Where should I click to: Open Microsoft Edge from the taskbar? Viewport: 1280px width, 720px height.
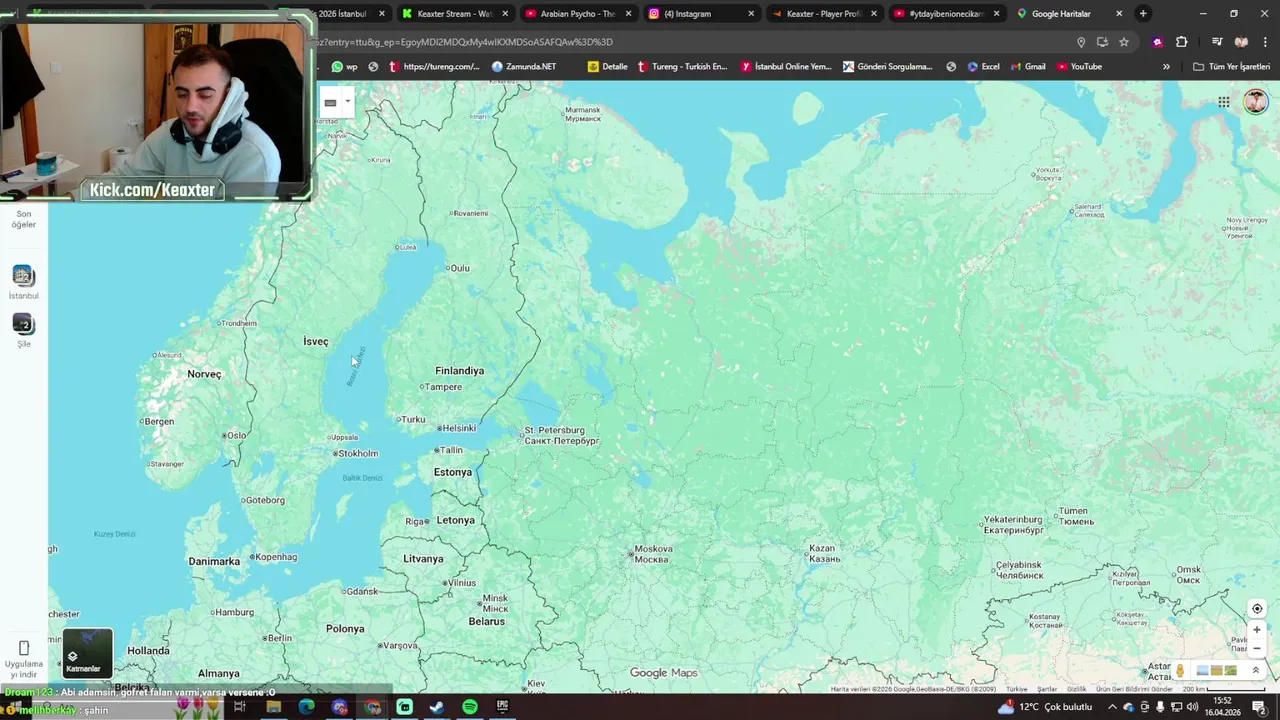point(306,707)
